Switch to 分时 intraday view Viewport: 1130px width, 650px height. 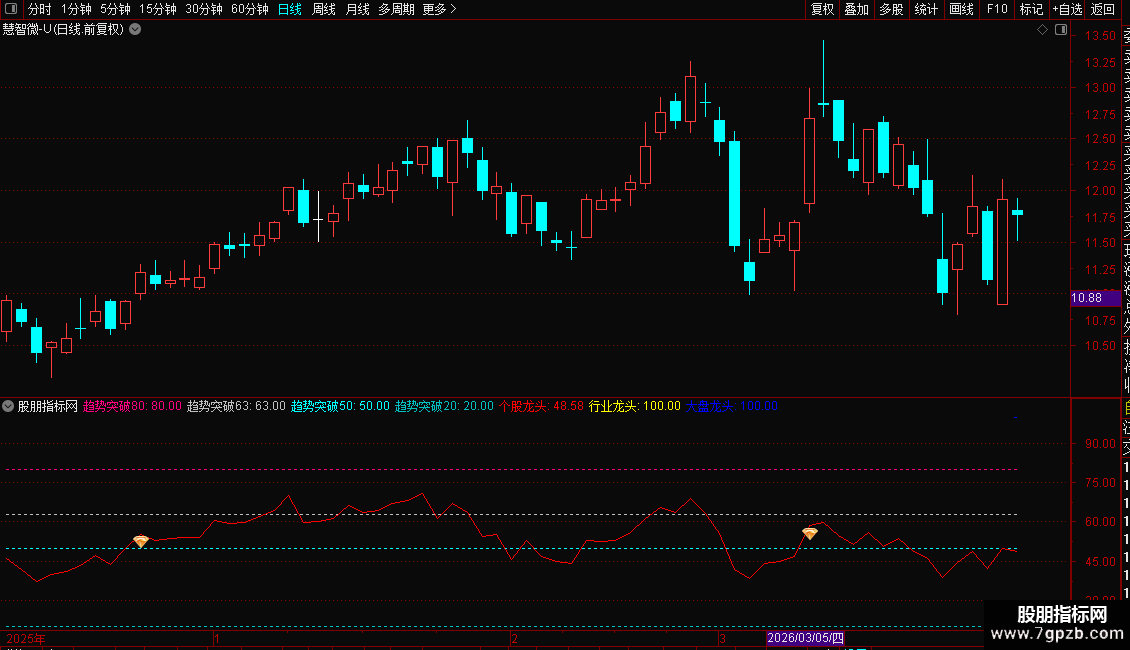pyautogui.click(x=40, y=9)
